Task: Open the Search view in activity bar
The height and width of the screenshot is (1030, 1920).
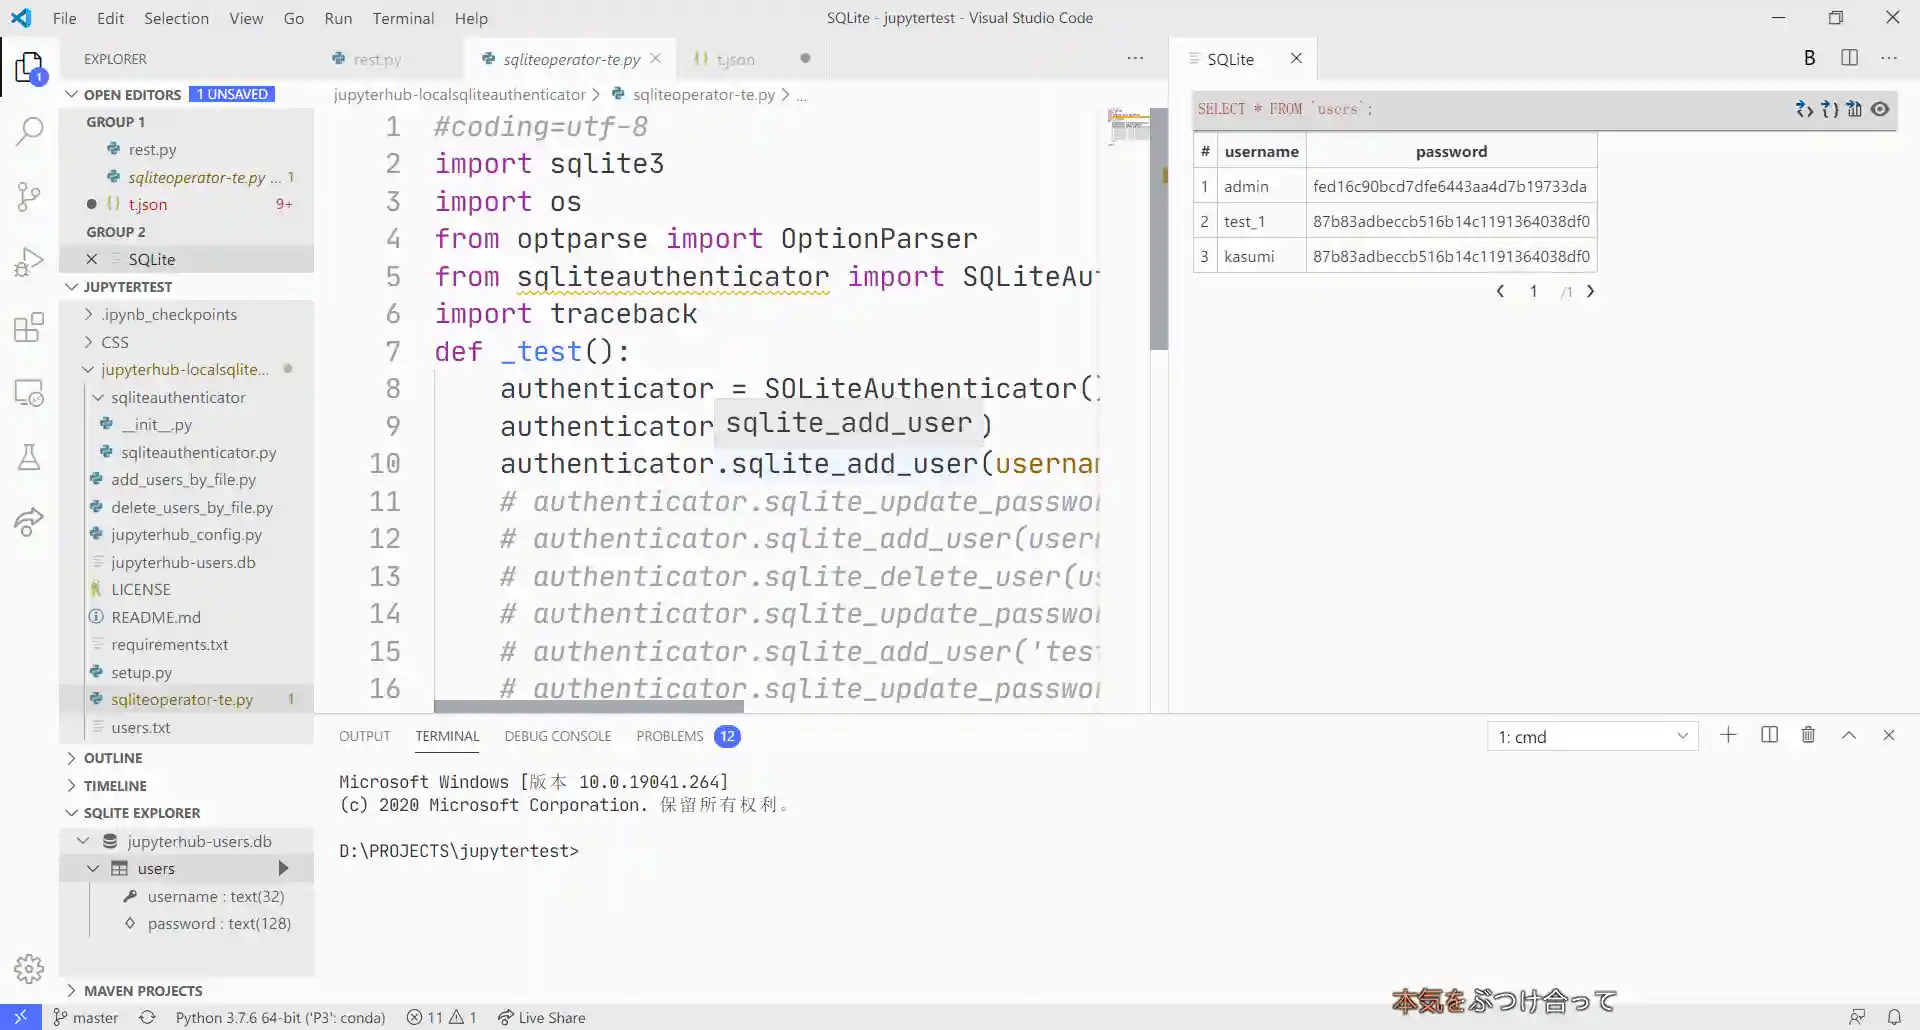Action: tap(29, 131)
